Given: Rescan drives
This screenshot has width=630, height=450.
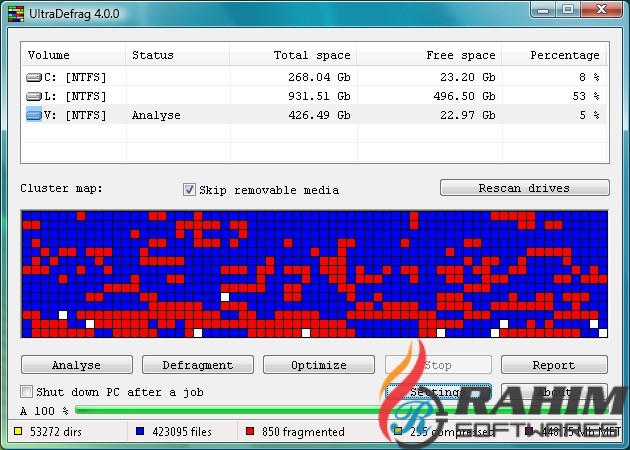Looking at the screenshot, I should pyautogui.click(x=524, y=188).
